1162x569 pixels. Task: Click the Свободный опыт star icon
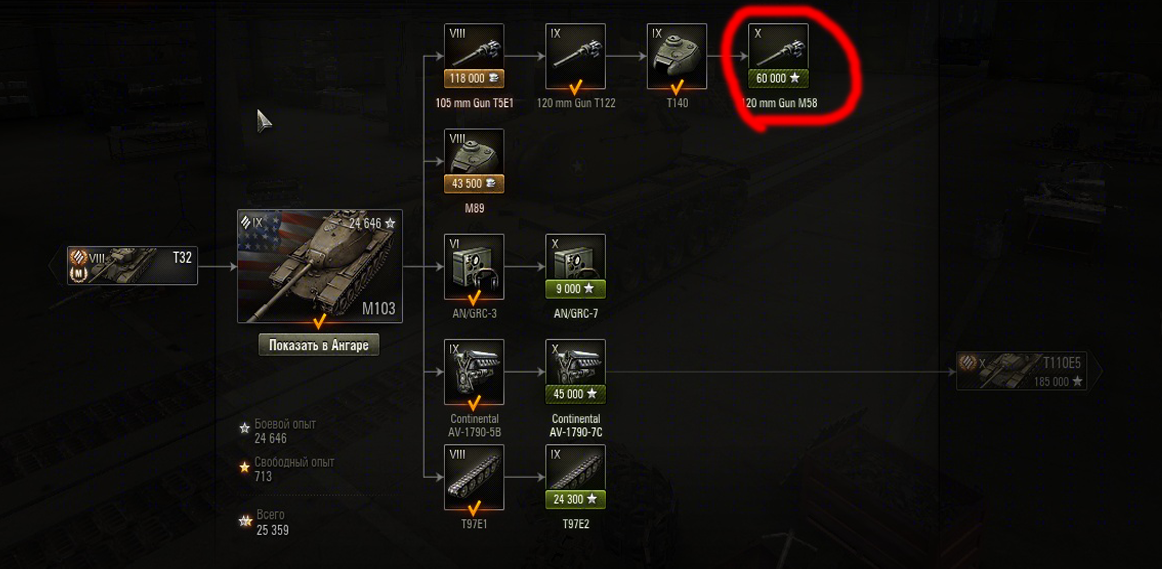[x=244, y=468]
